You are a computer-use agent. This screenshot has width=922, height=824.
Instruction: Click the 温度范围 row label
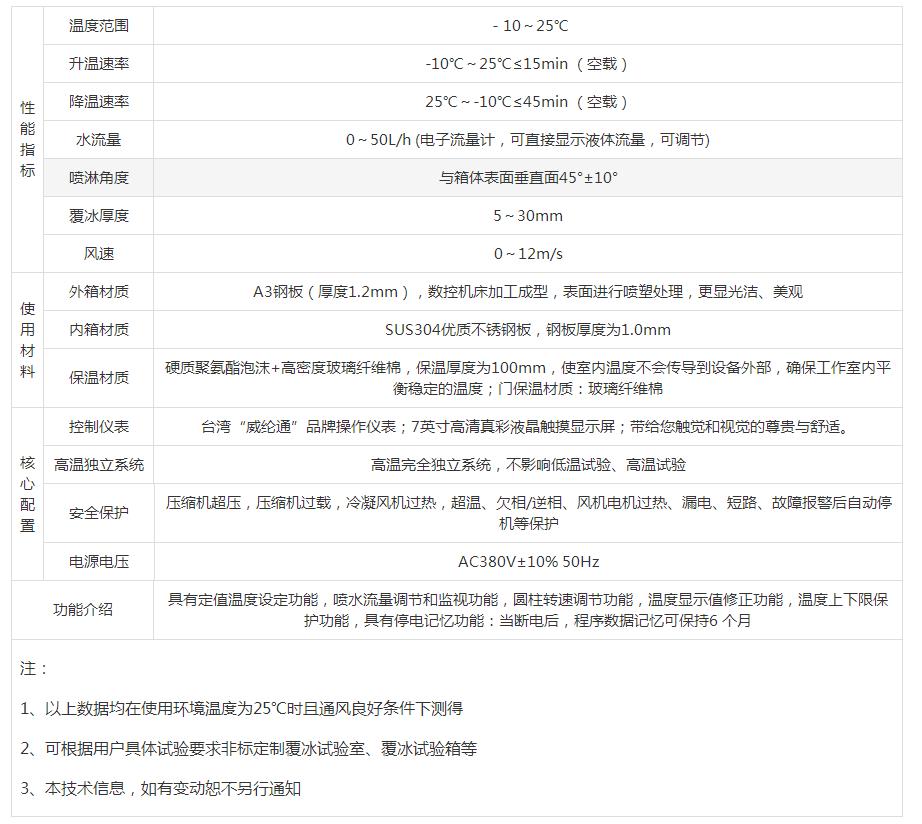pyautogui.click(x=98, y=26)
